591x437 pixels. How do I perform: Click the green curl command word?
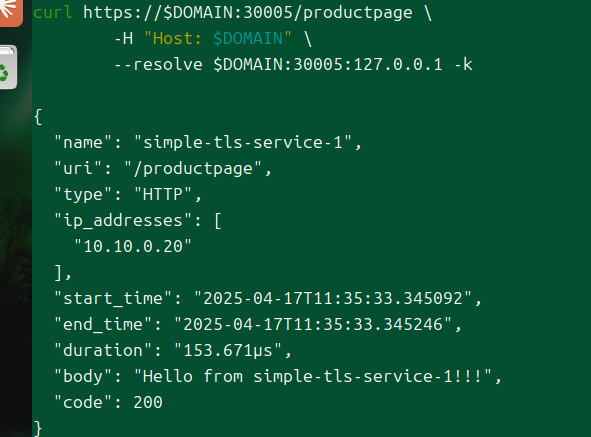pos(53,12)
